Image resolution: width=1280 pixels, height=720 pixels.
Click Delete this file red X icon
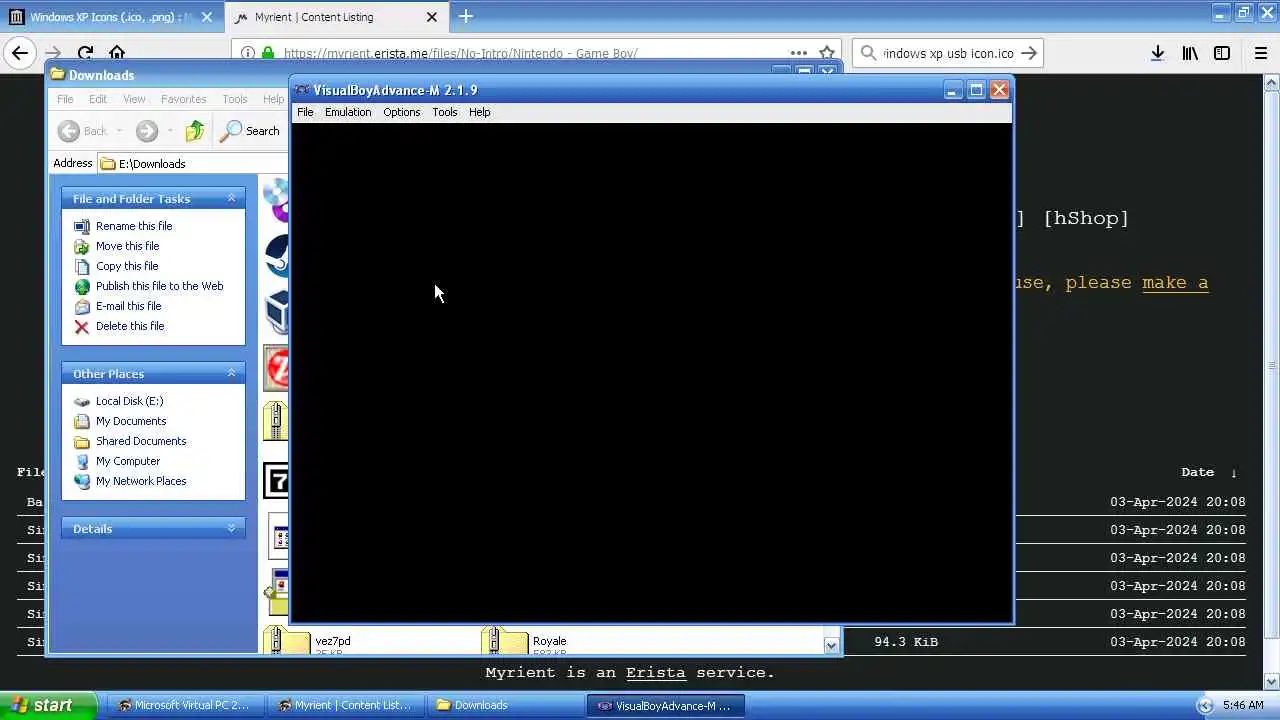pos(82,326)
